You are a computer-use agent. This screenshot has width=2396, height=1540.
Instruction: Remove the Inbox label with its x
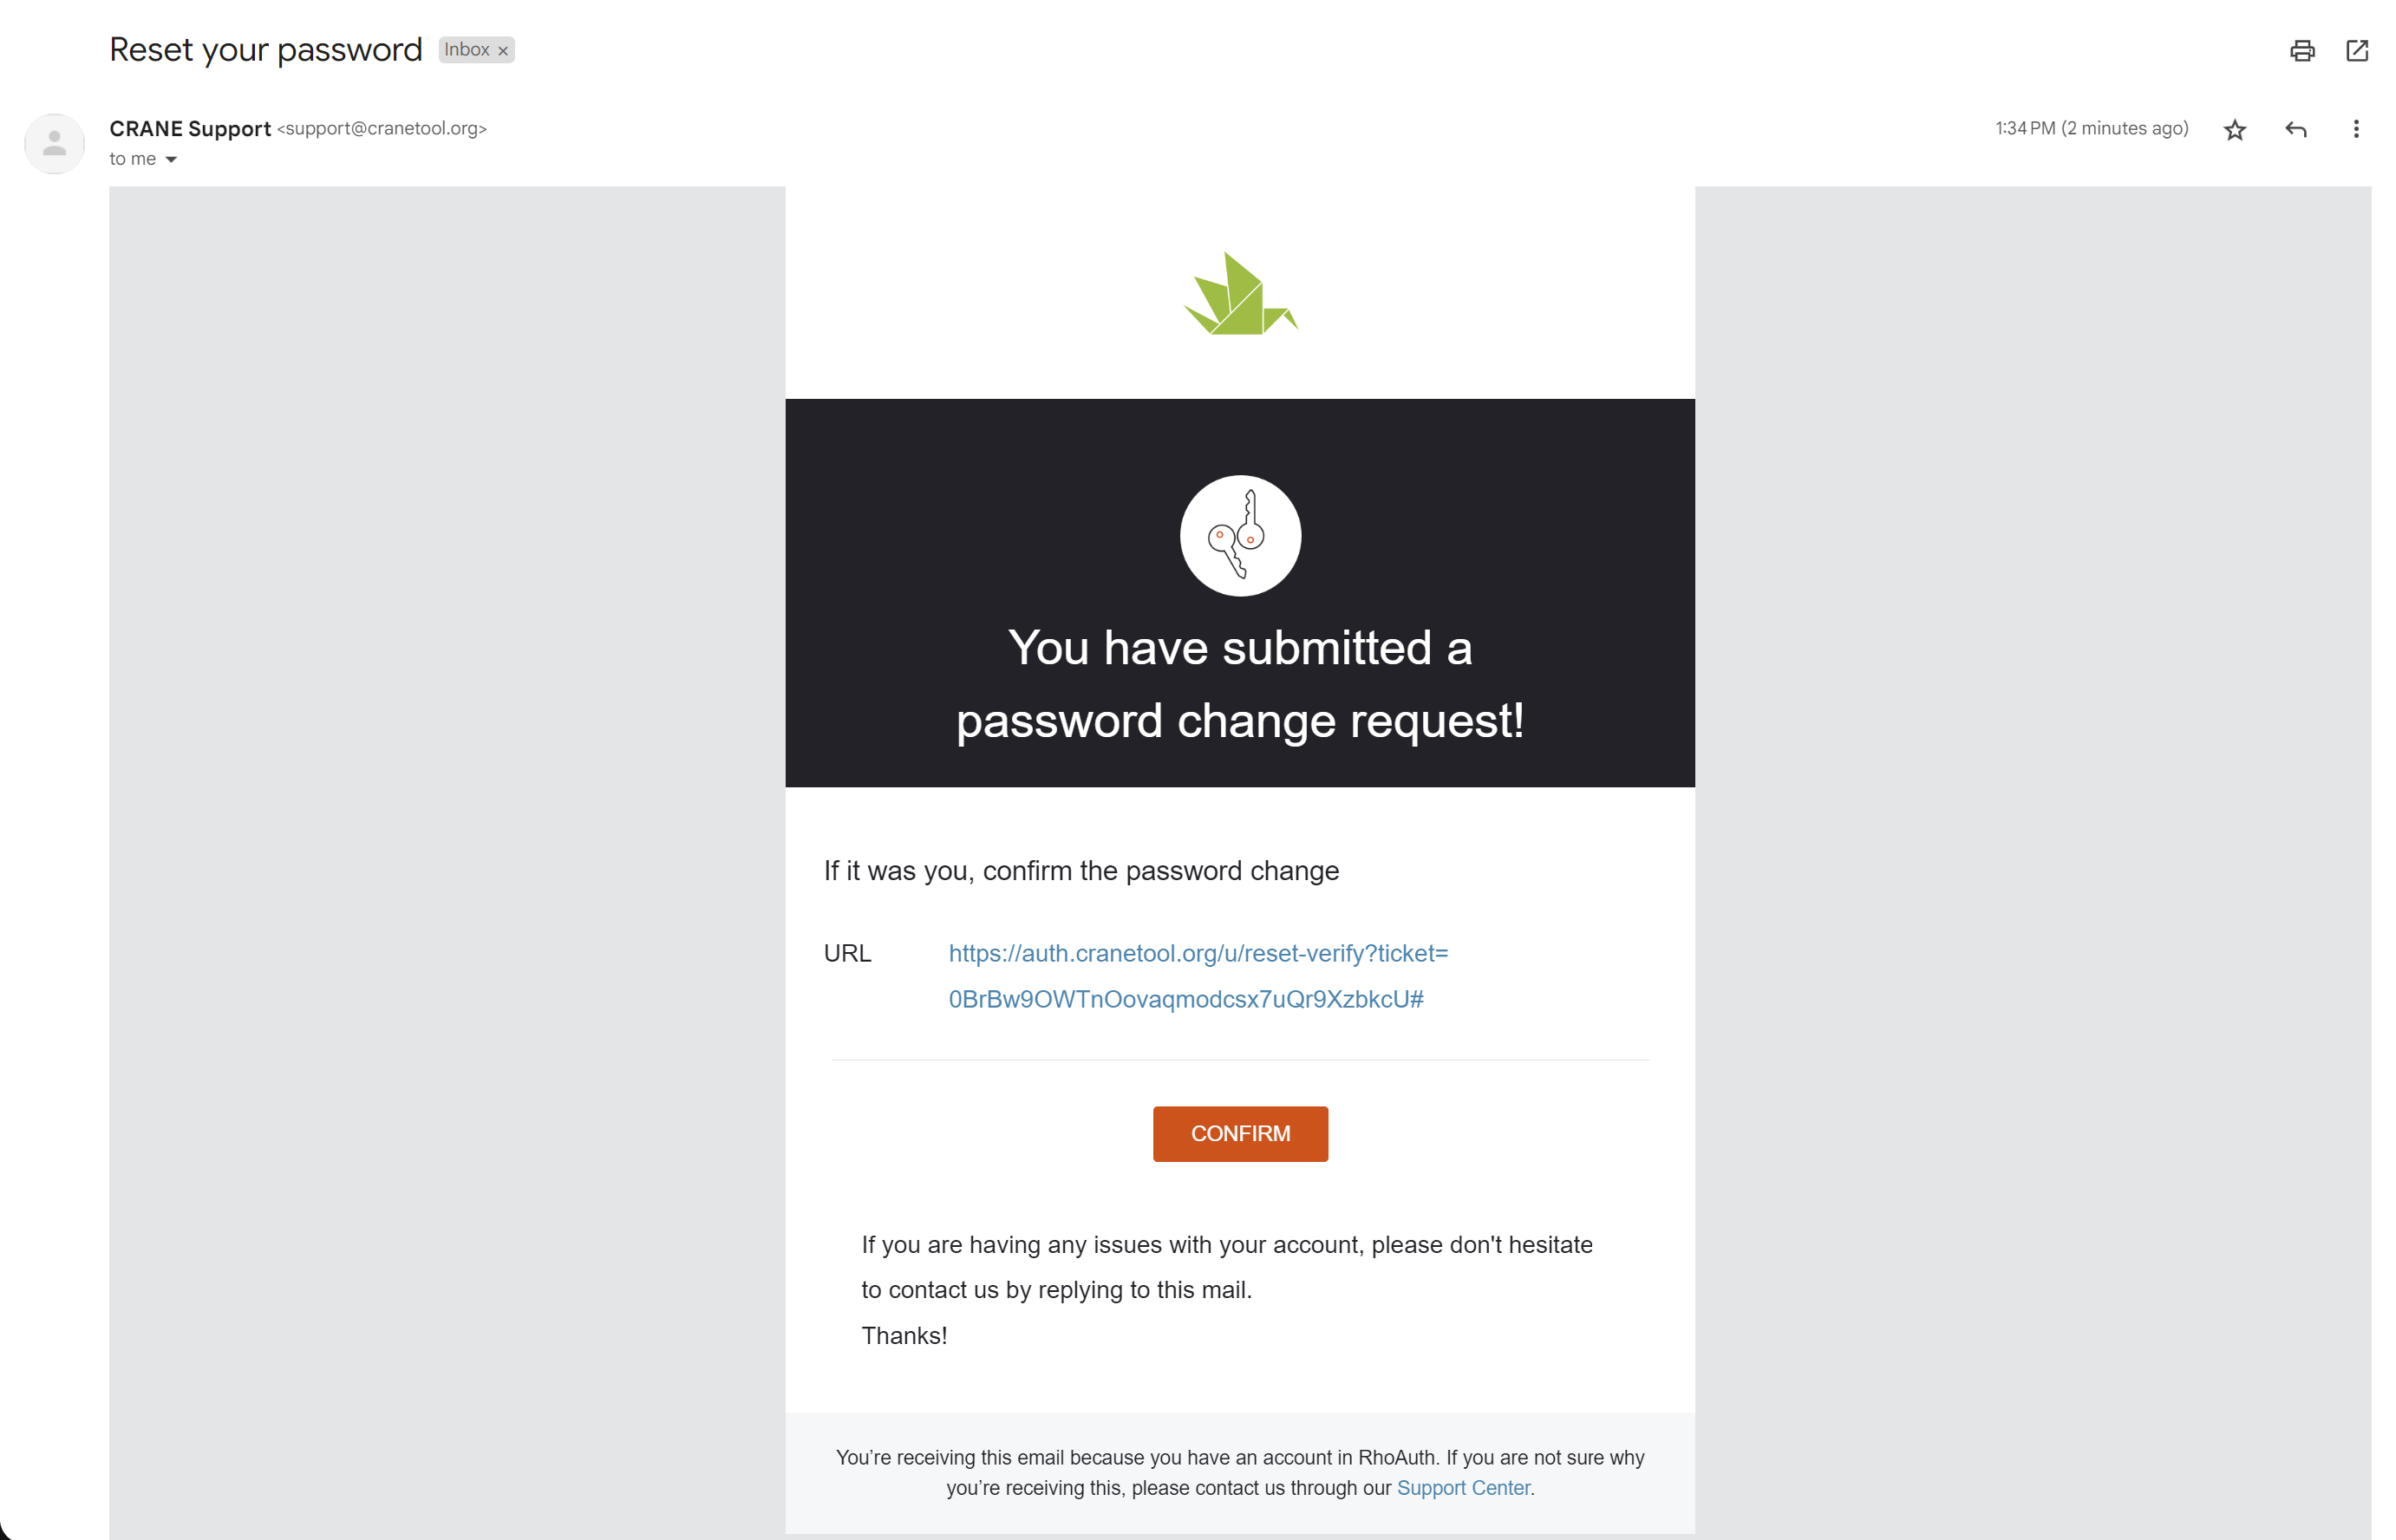[x=503, y=51]
